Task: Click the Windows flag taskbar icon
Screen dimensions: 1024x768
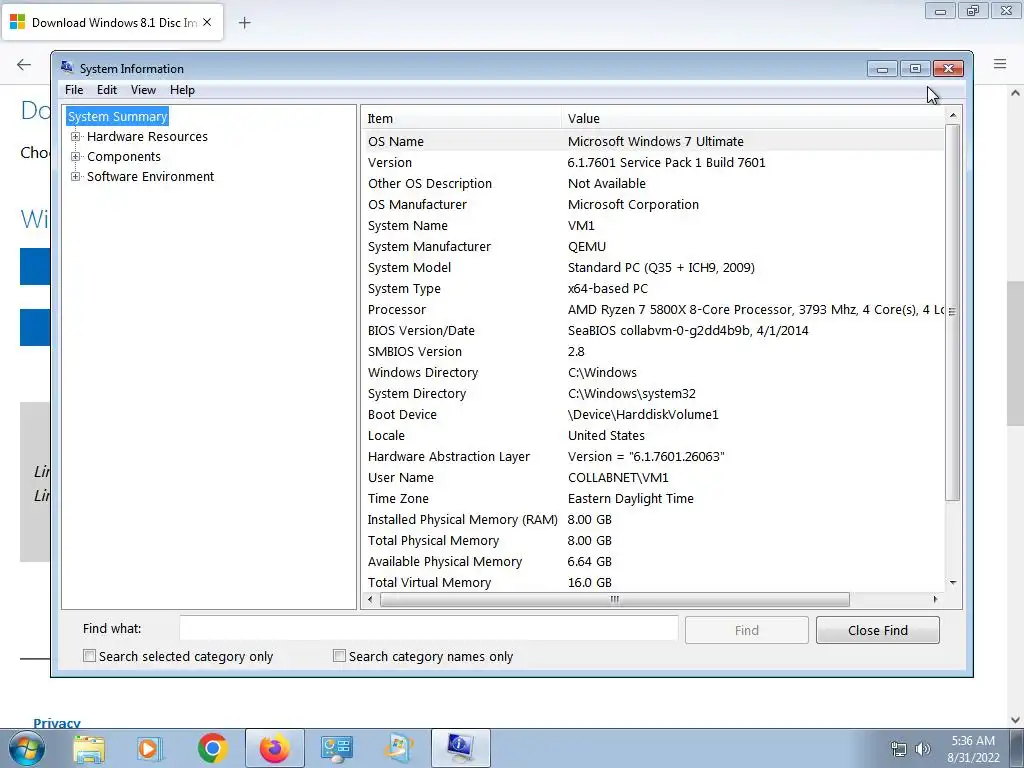Action: point(398,749)
